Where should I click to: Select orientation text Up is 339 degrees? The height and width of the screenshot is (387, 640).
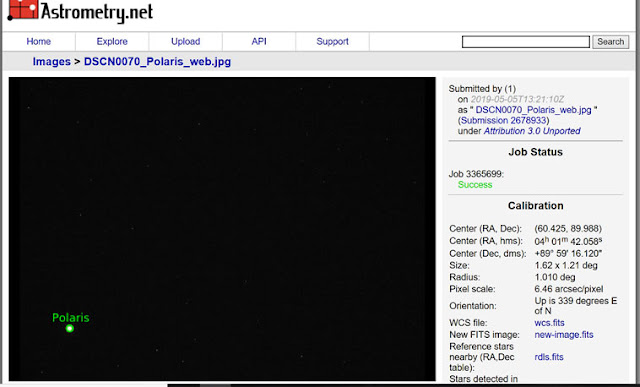571,301
